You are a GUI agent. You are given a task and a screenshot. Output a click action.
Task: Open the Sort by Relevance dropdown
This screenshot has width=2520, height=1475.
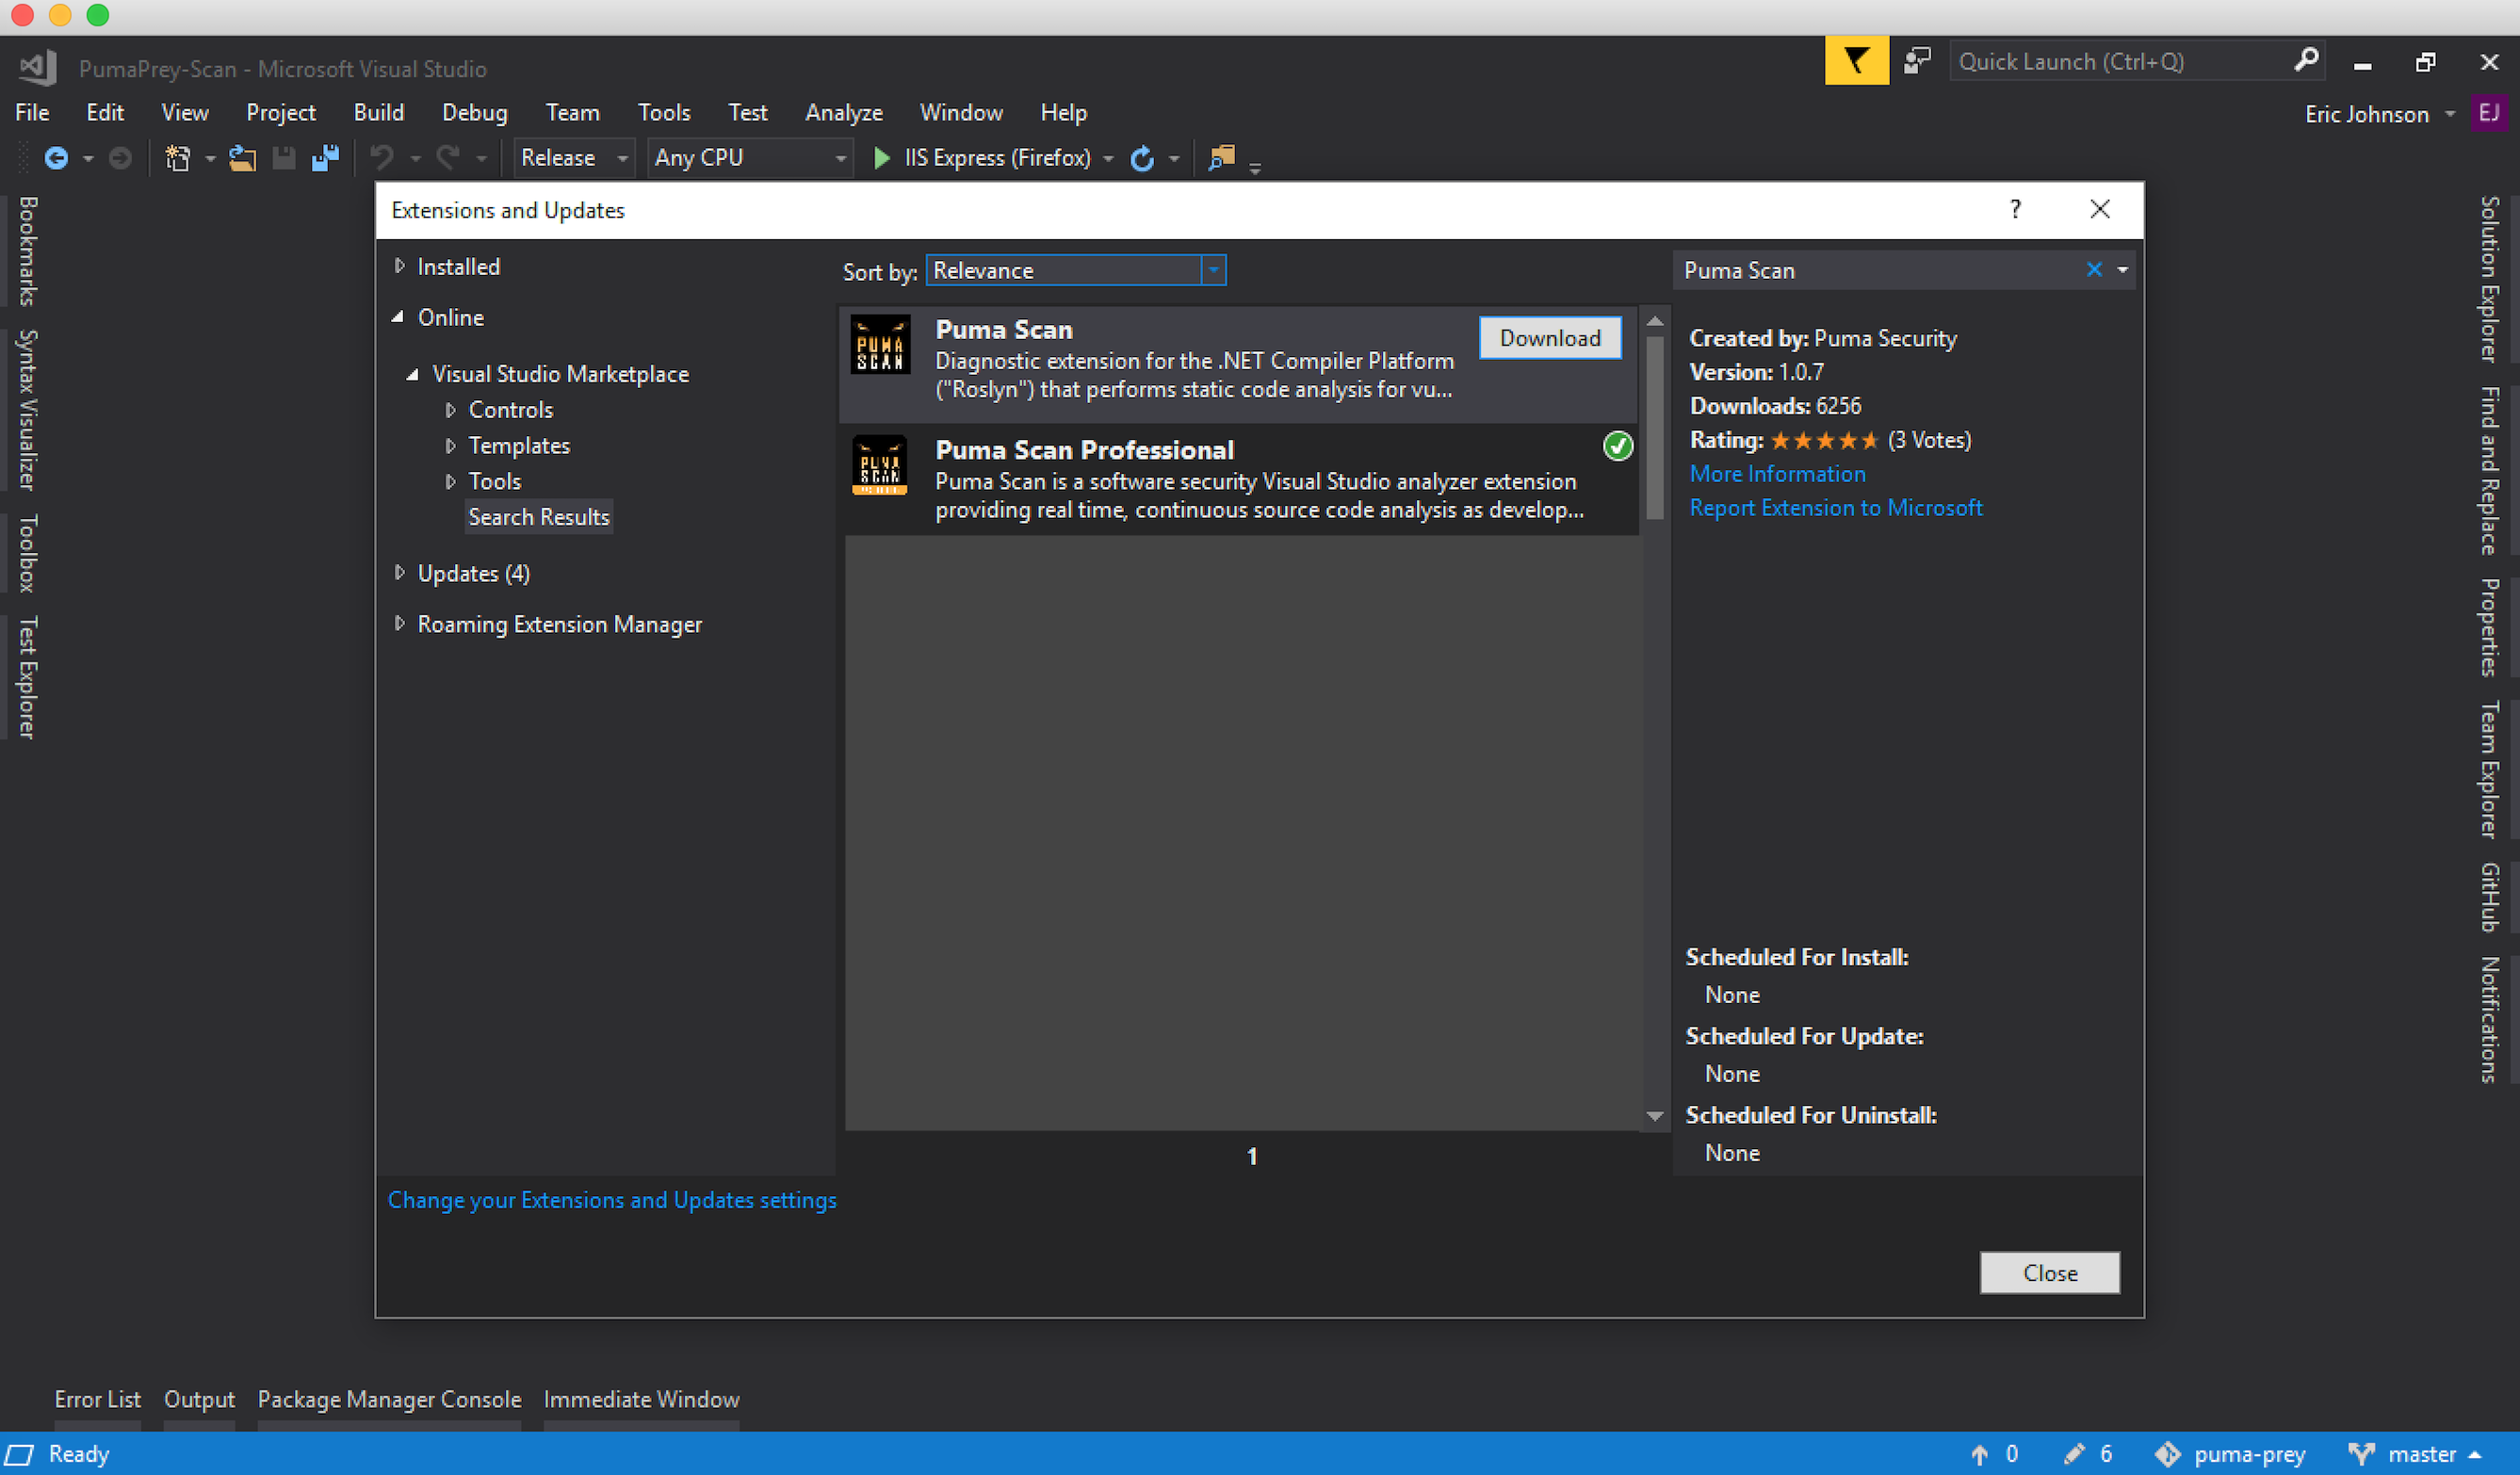(x=1213, y=270)
